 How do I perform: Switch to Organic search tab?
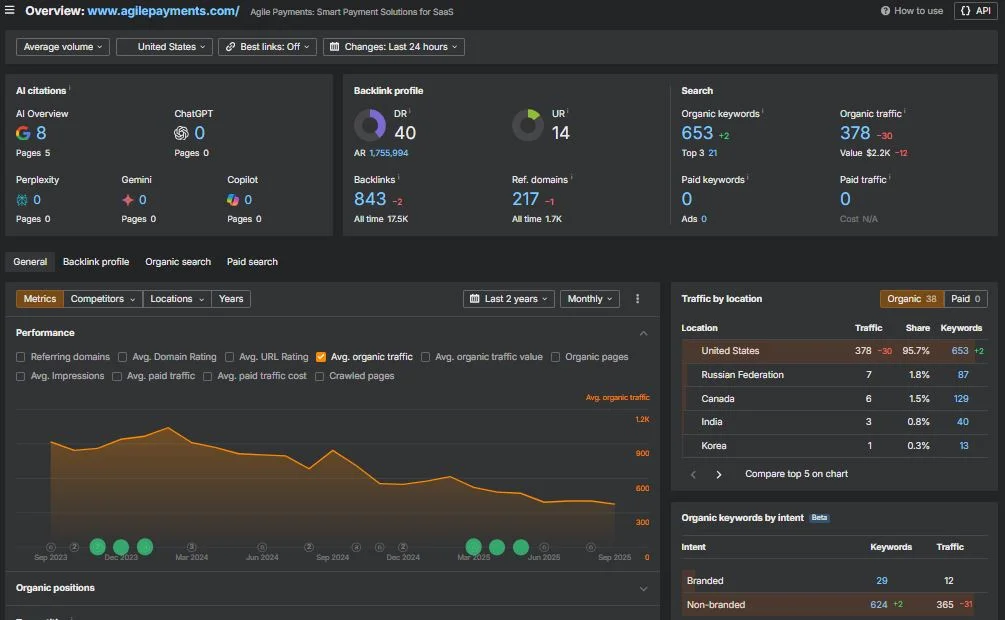178,262
